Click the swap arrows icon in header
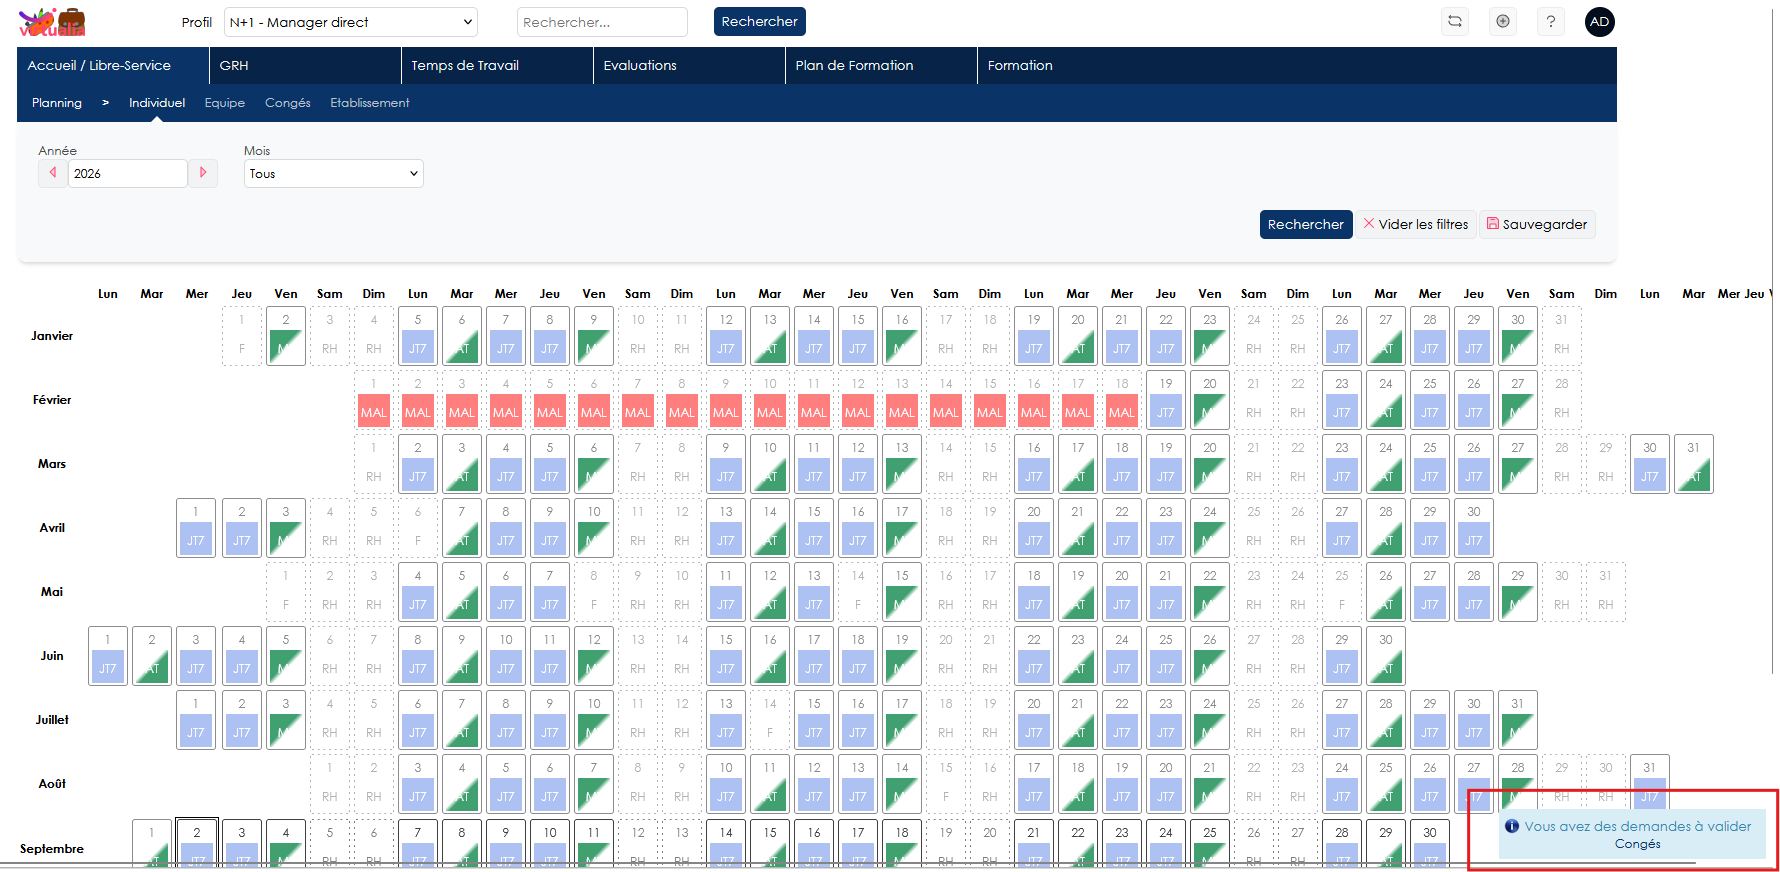This screenshot has width=1780, height=872. coord(1455,21)
